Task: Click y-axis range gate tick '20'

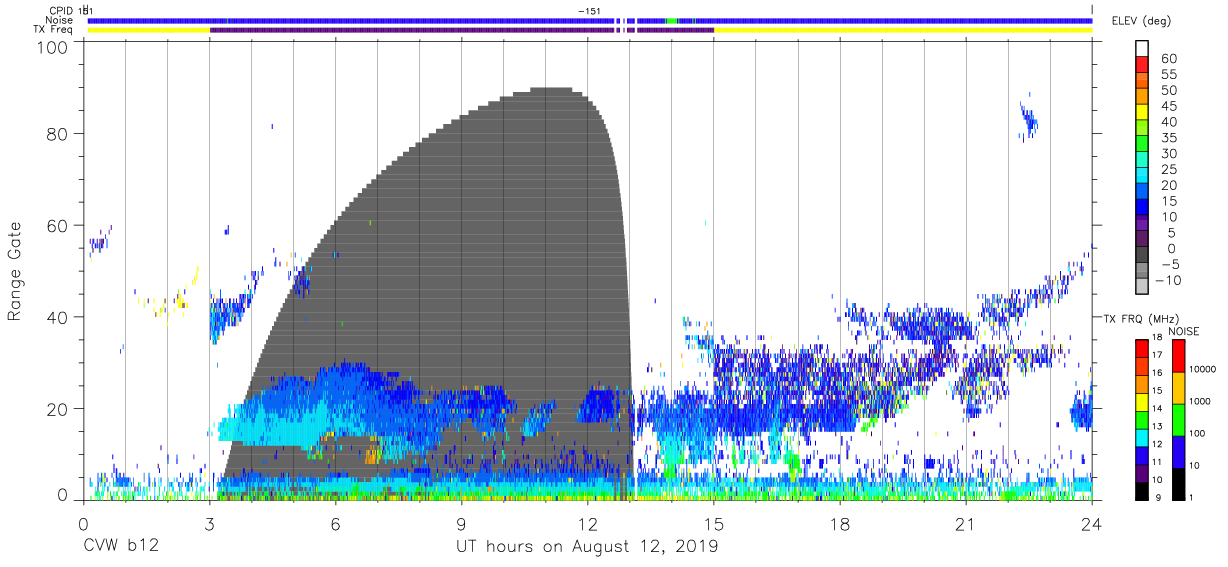Action: [56, 409]
